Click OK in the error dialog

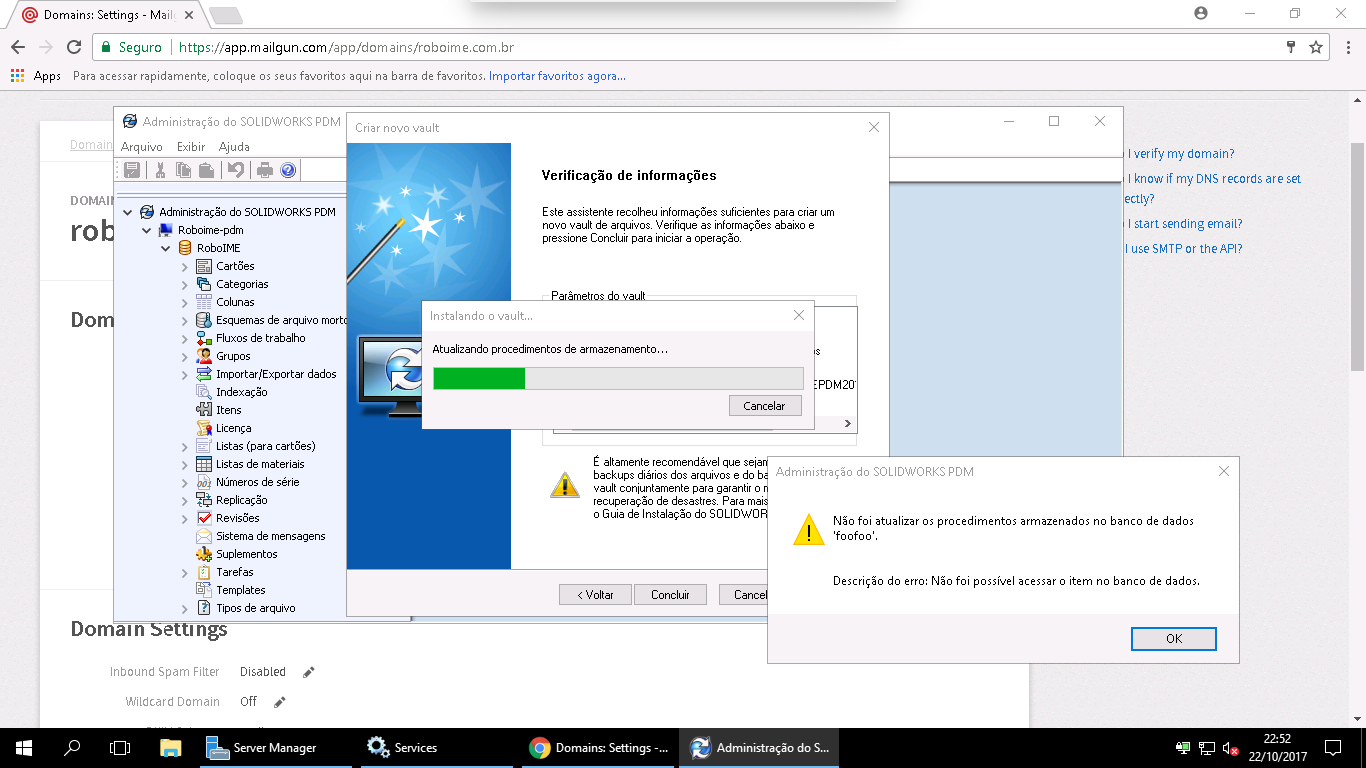coord(1174,639)
